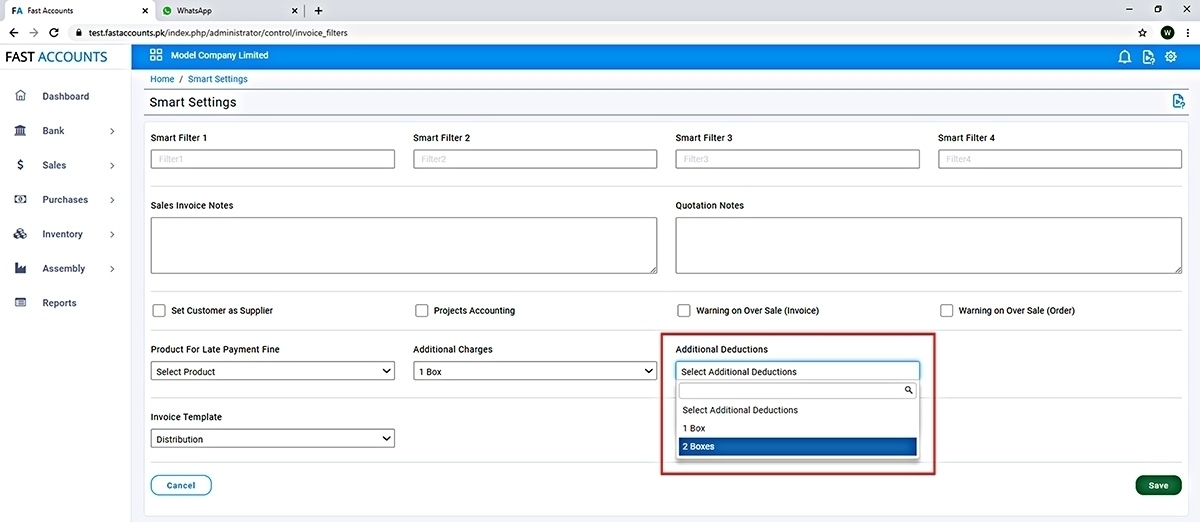Screen dimensions: 1200x522
Task: Open Reports from the sidebar
Action: click(59, 303)
